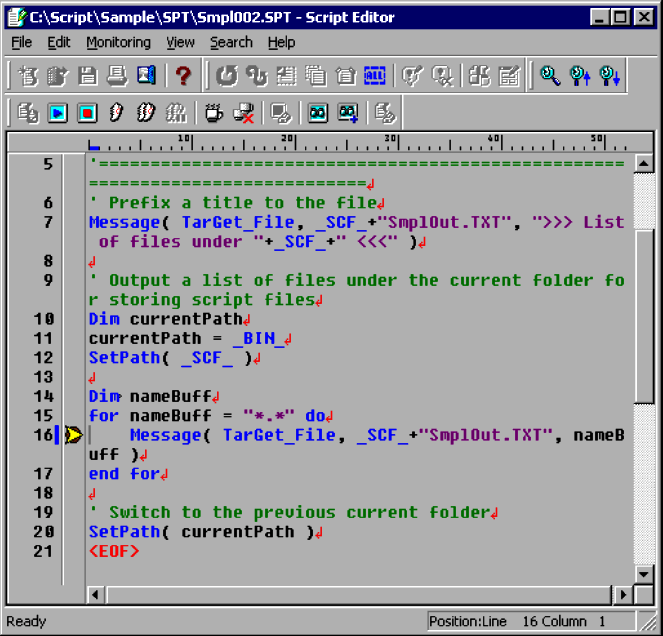Click Find previous icon with up arrow
663x636 pixels.
tap(580, 76)
